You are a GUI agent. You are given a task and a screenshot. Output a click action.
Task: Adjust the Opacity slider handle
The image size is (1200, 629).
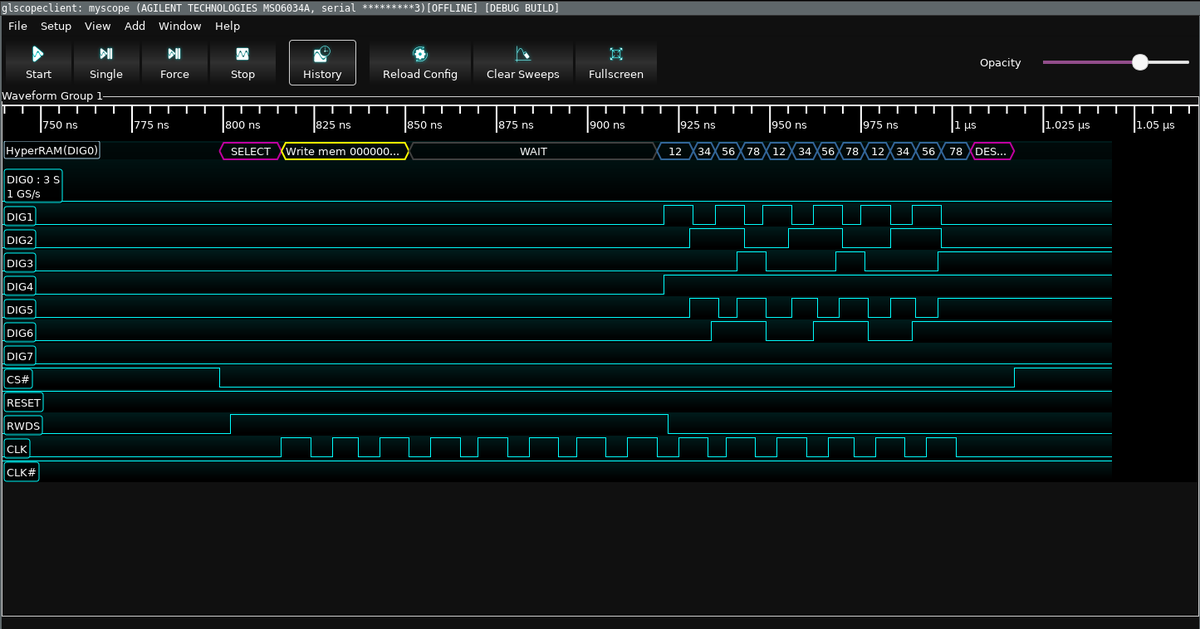tap(1140, 62)
